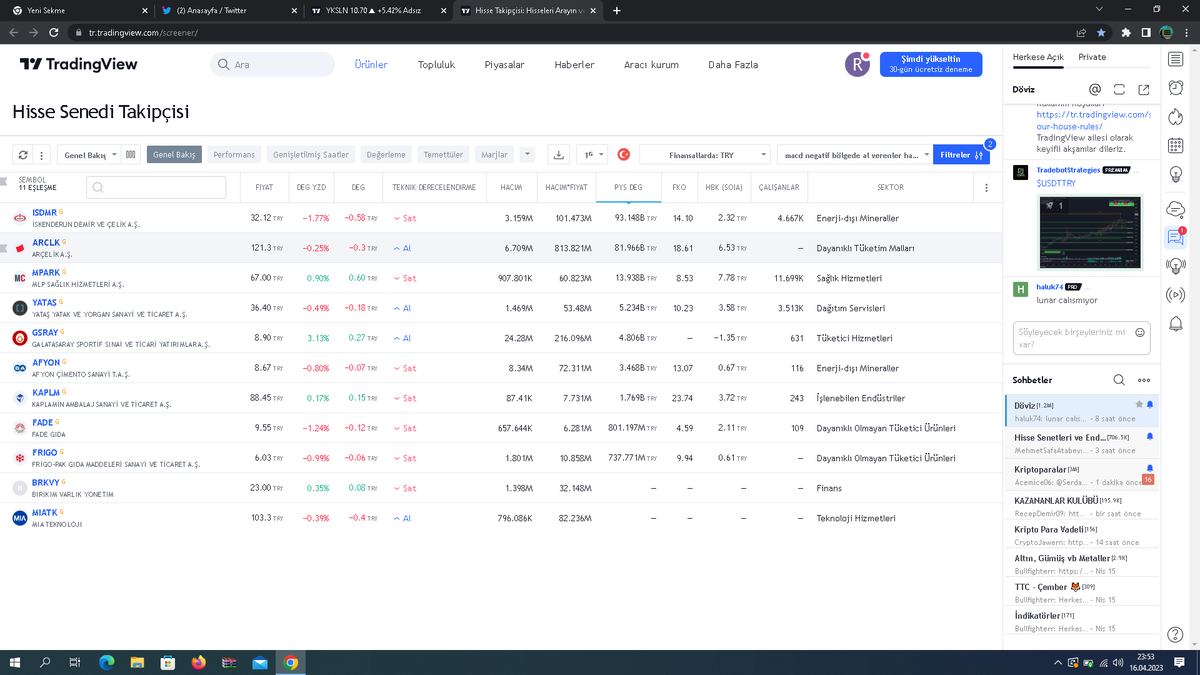Click the $USDTTRY link in chat
The image size is (1200, 675).
(1056, 183)
